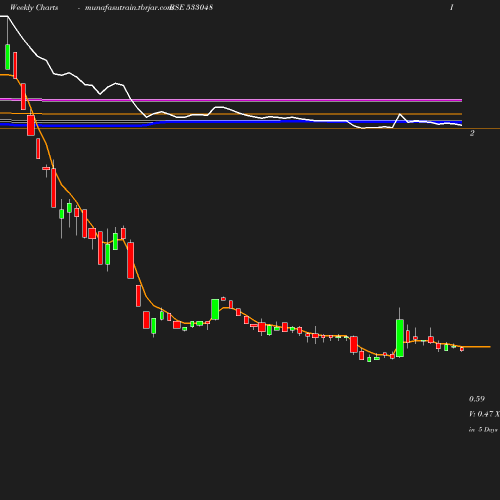500x500 pixels.
Task: Click the axis label '1' at top
Action: 452,7
